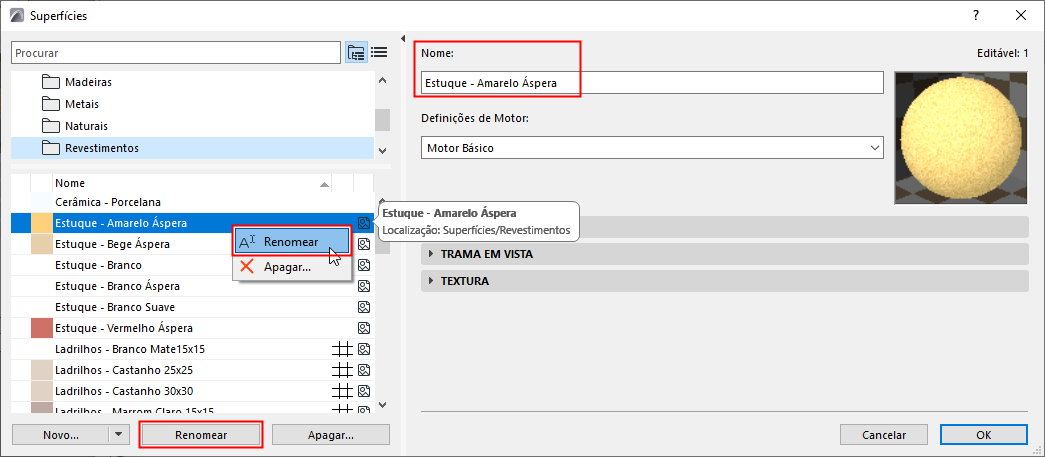Viewport: 1045px width, 457px height.
Task: Click texture icon of Estuque - Amarelo Áspera
Action: pos(364,223)
